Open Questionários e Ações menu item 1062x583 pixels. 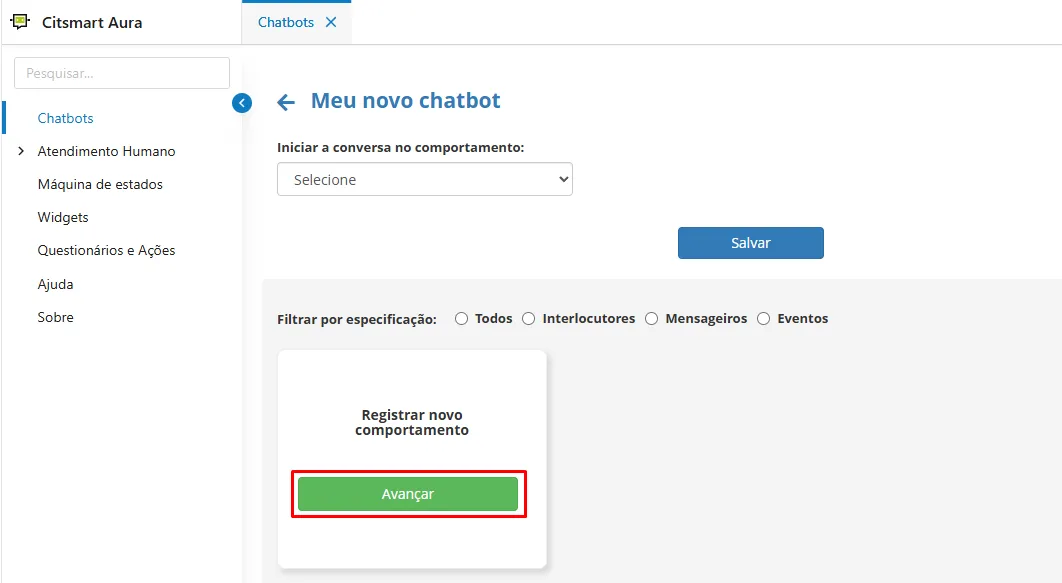(106, 251)
